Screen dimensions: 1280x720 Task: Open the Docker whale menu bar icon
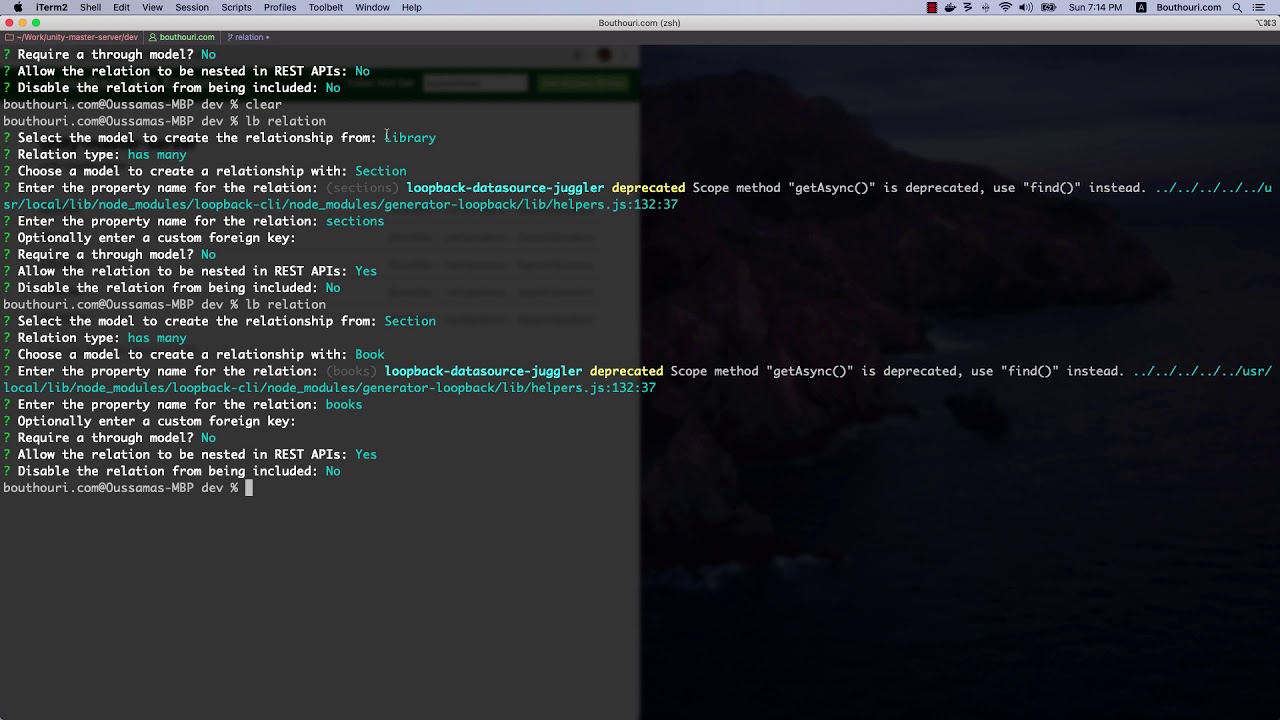coord(950,7)
